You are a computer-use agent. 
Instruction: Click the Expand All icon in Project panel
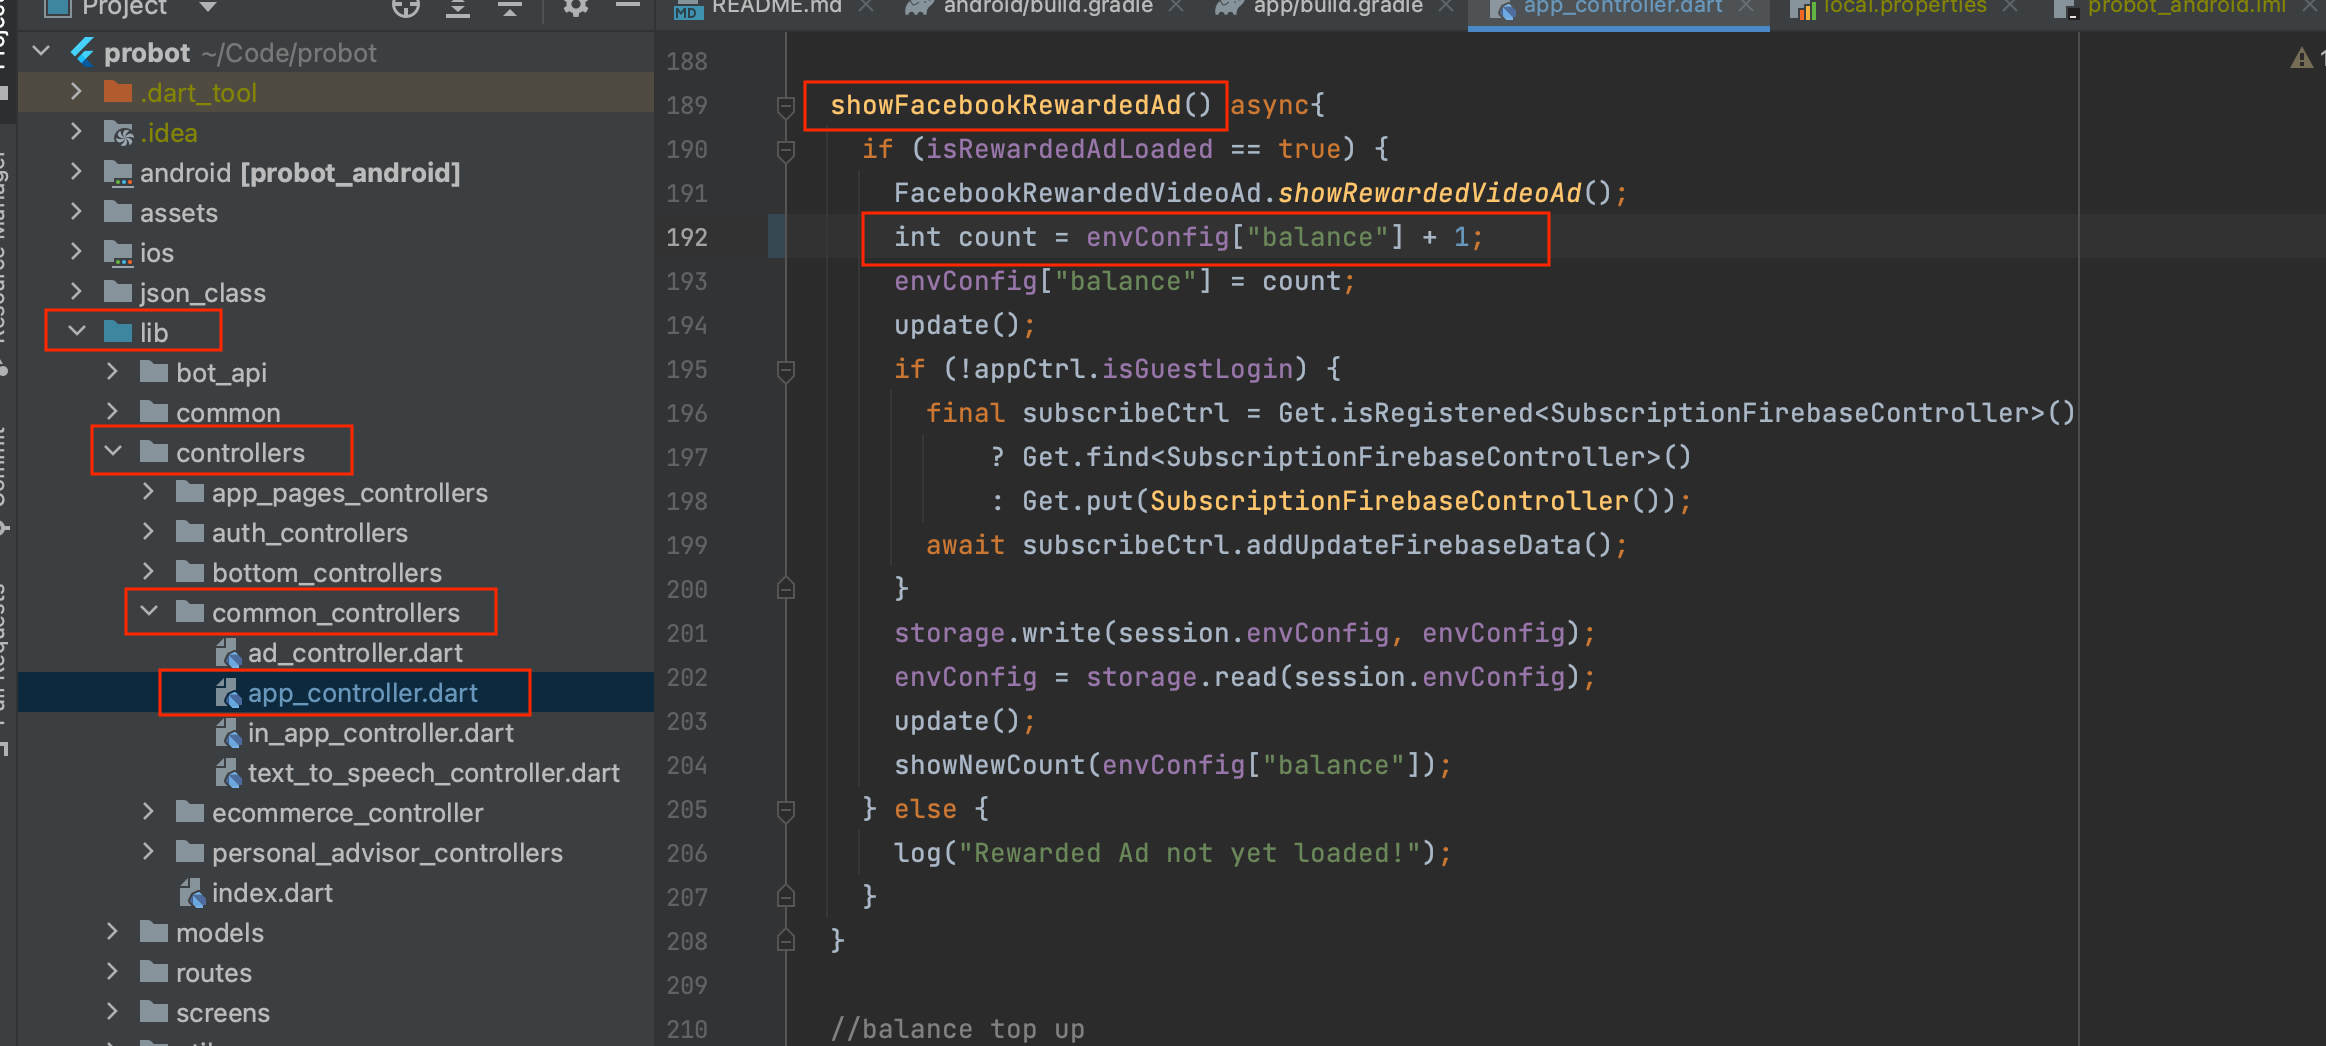click(x=458, y=8)
